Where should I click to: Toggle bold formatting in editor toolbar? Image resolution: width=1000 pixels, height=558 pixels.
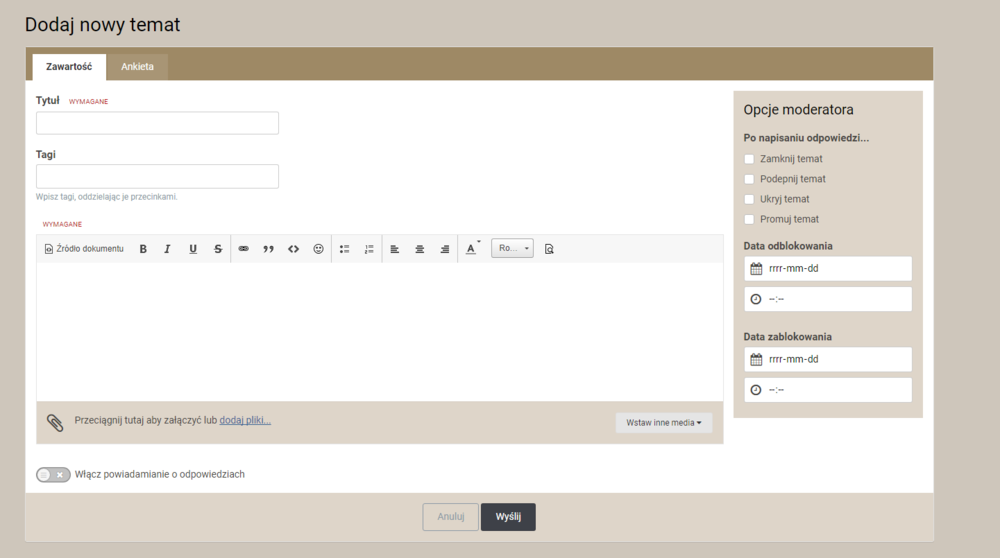(143, 249)
